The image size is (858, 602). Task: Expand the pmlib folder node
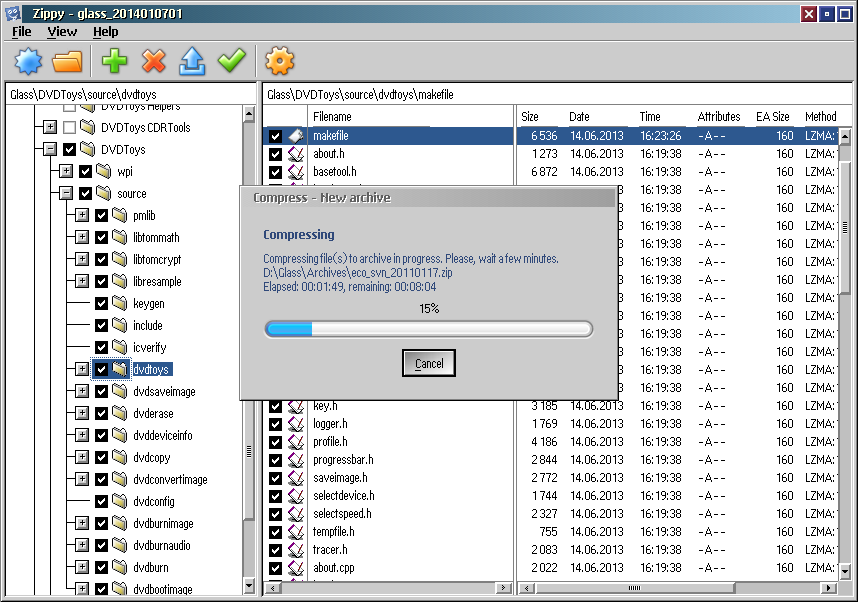82,216
